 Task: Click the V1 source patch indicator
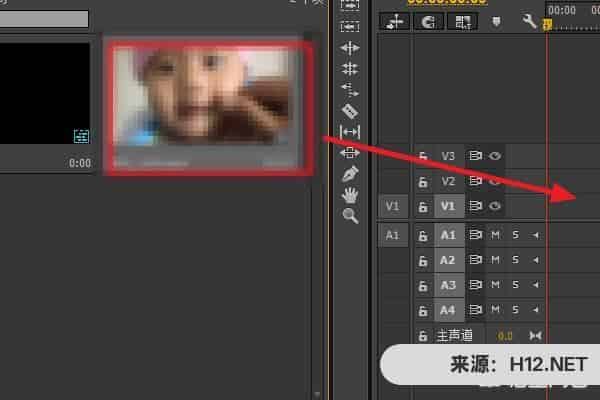[x=393, y=206]
